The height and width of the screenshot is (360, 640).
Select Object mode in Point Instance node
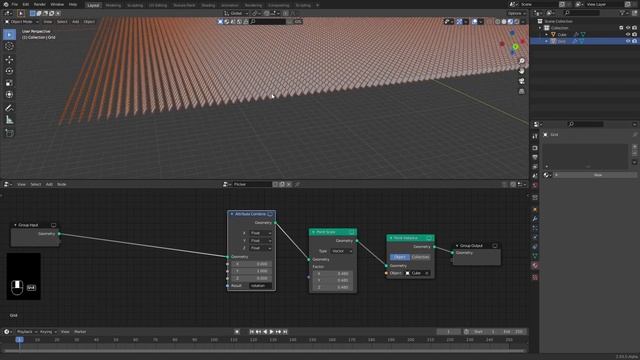coord(400,257)
